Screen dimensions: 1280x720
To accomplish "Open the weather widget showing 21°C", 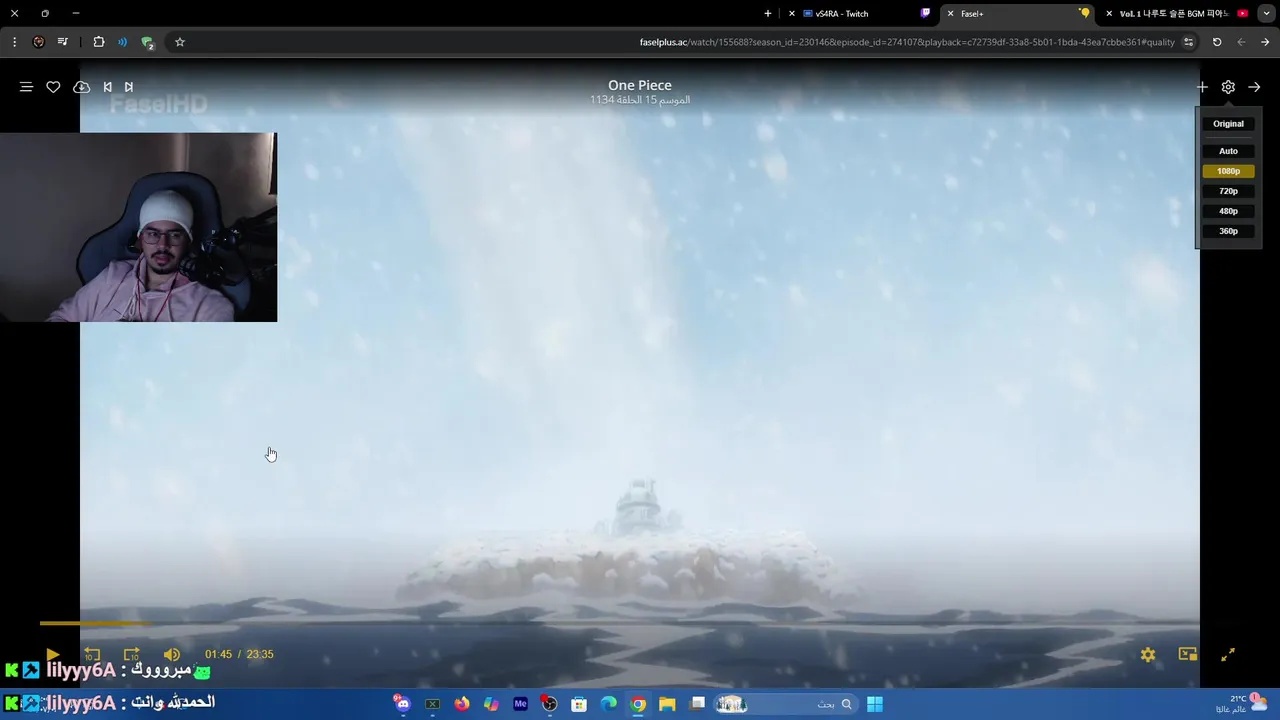I will click(x=1240, y=704).
